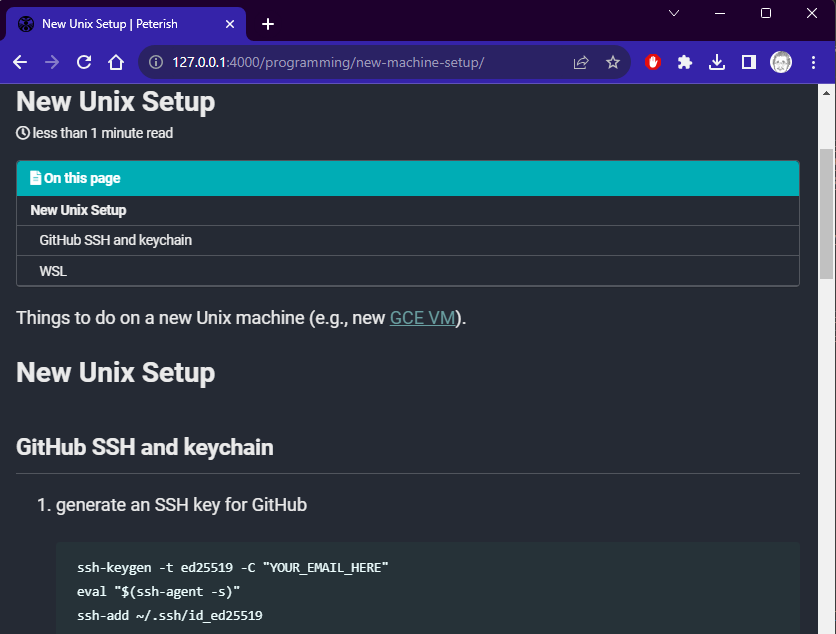Click the On this page header
This screenshot has height=634, width=836.
click(408, 178)
